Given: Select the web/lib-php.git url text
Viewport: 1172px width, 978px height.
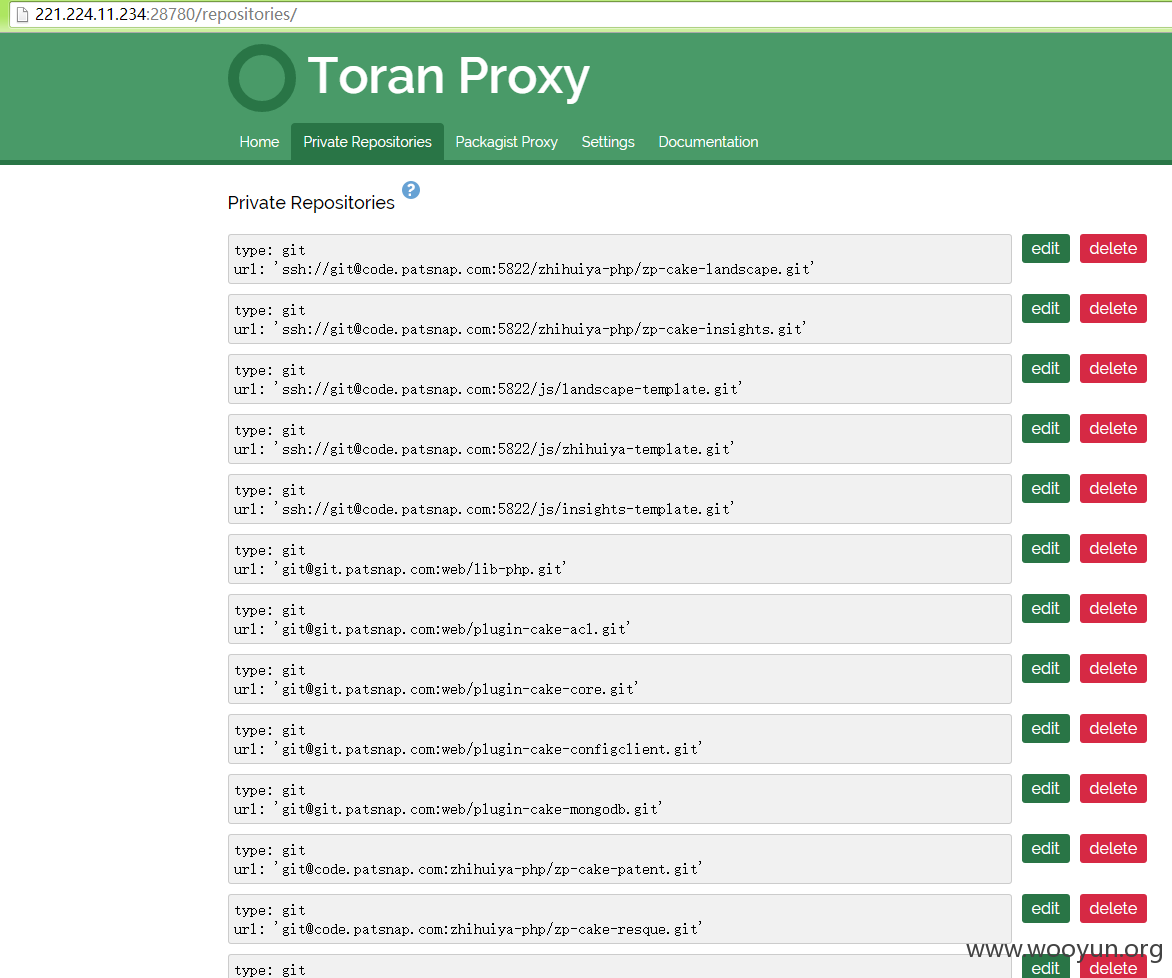Looking at the screenshot, I should (x=400, y=569).
